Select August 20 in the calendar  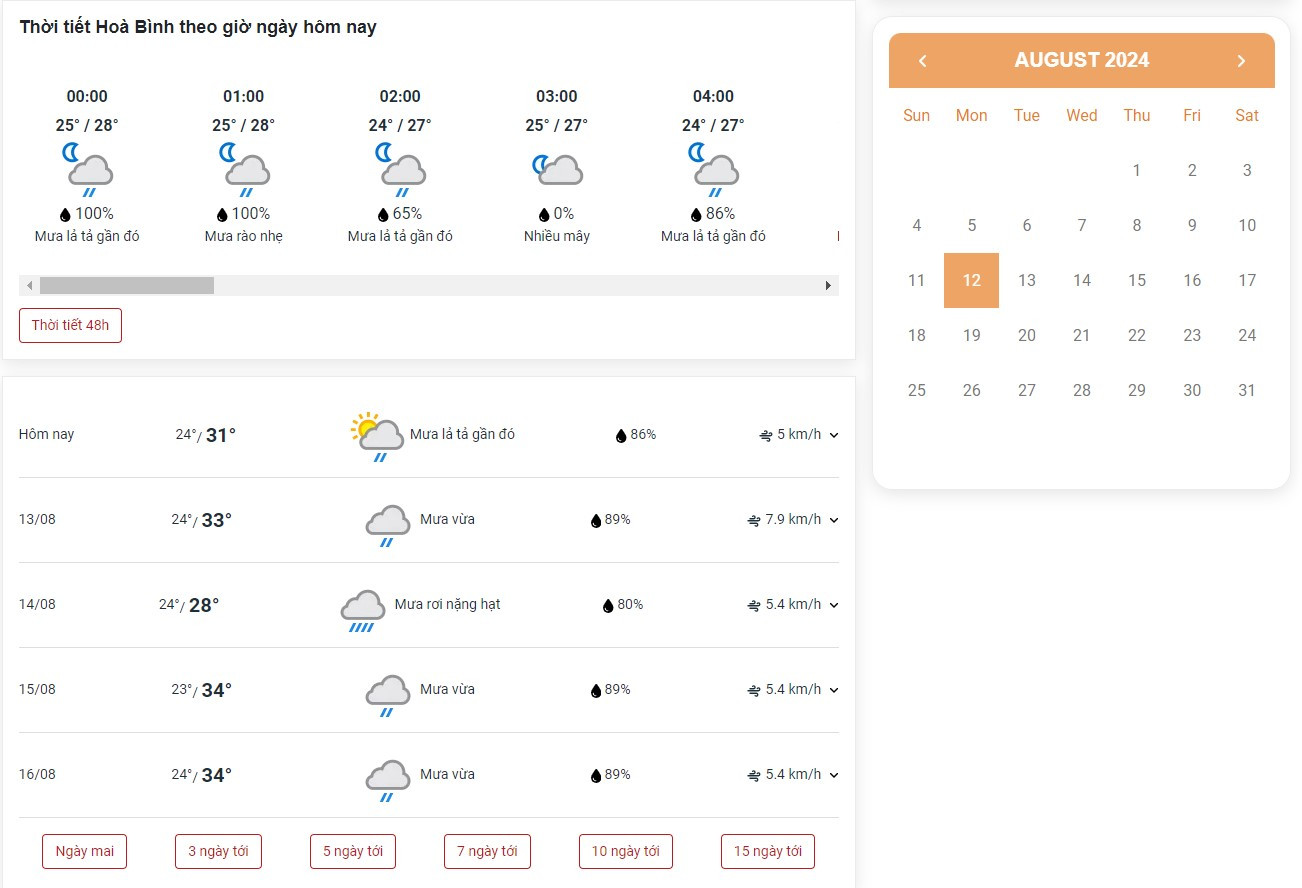pos(1027,335)
